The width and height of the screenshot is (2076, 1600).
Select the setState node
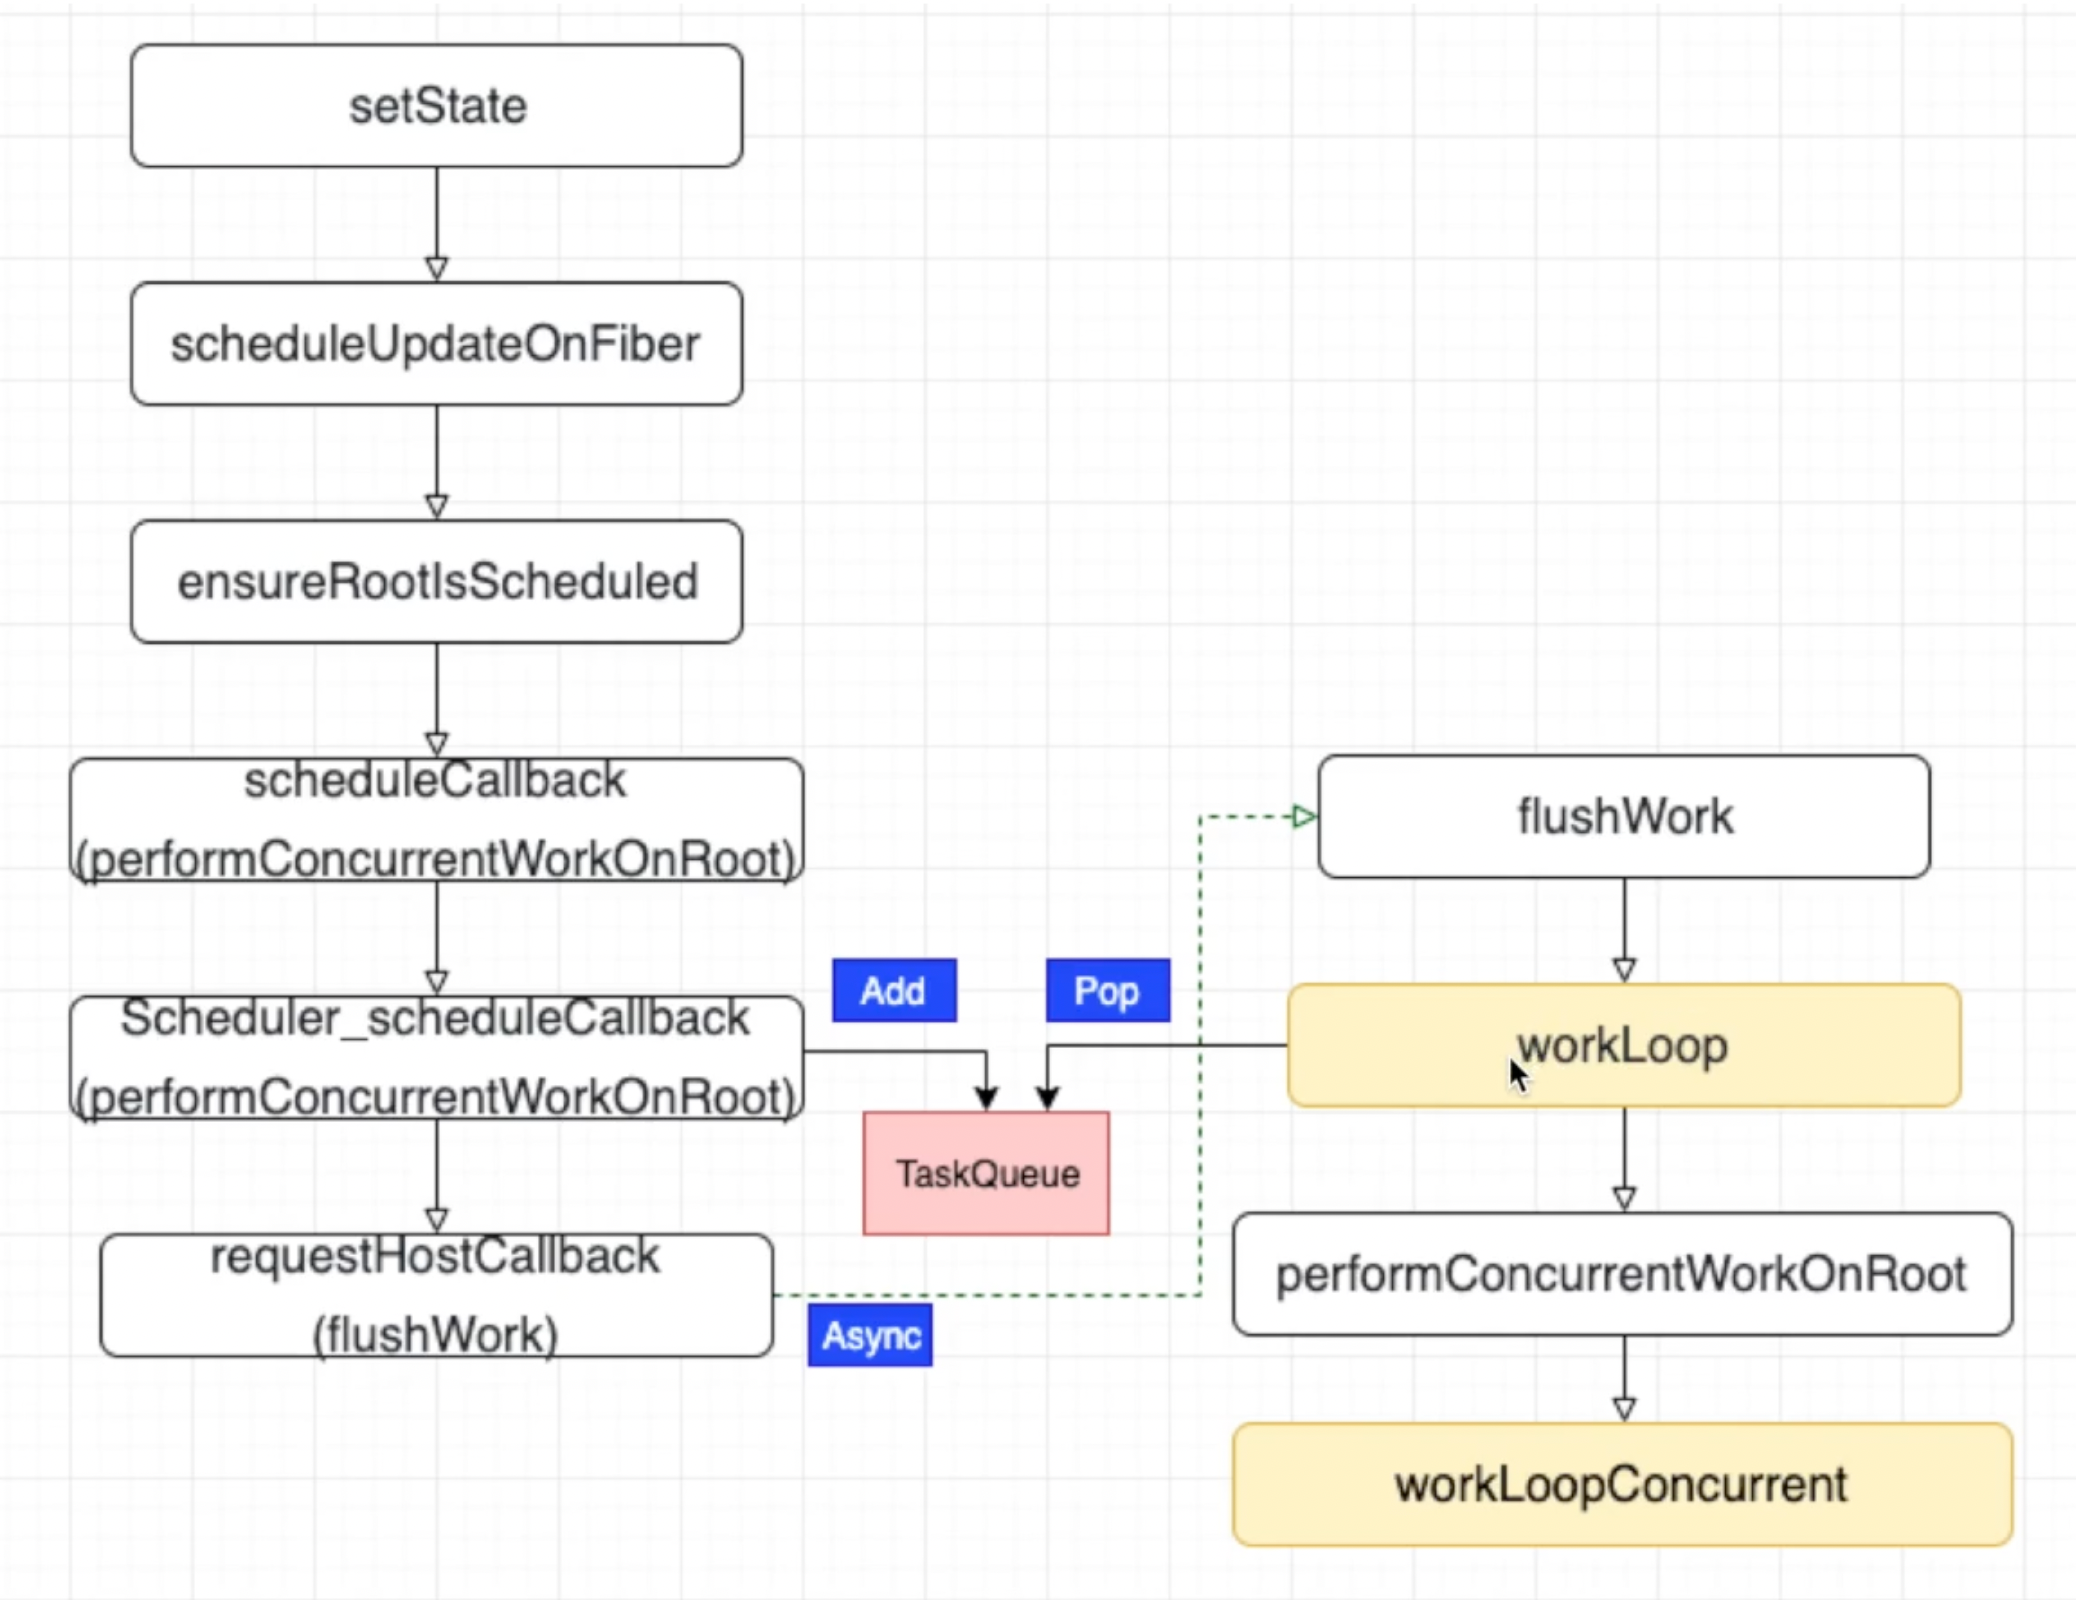click(x=436, y=105)
